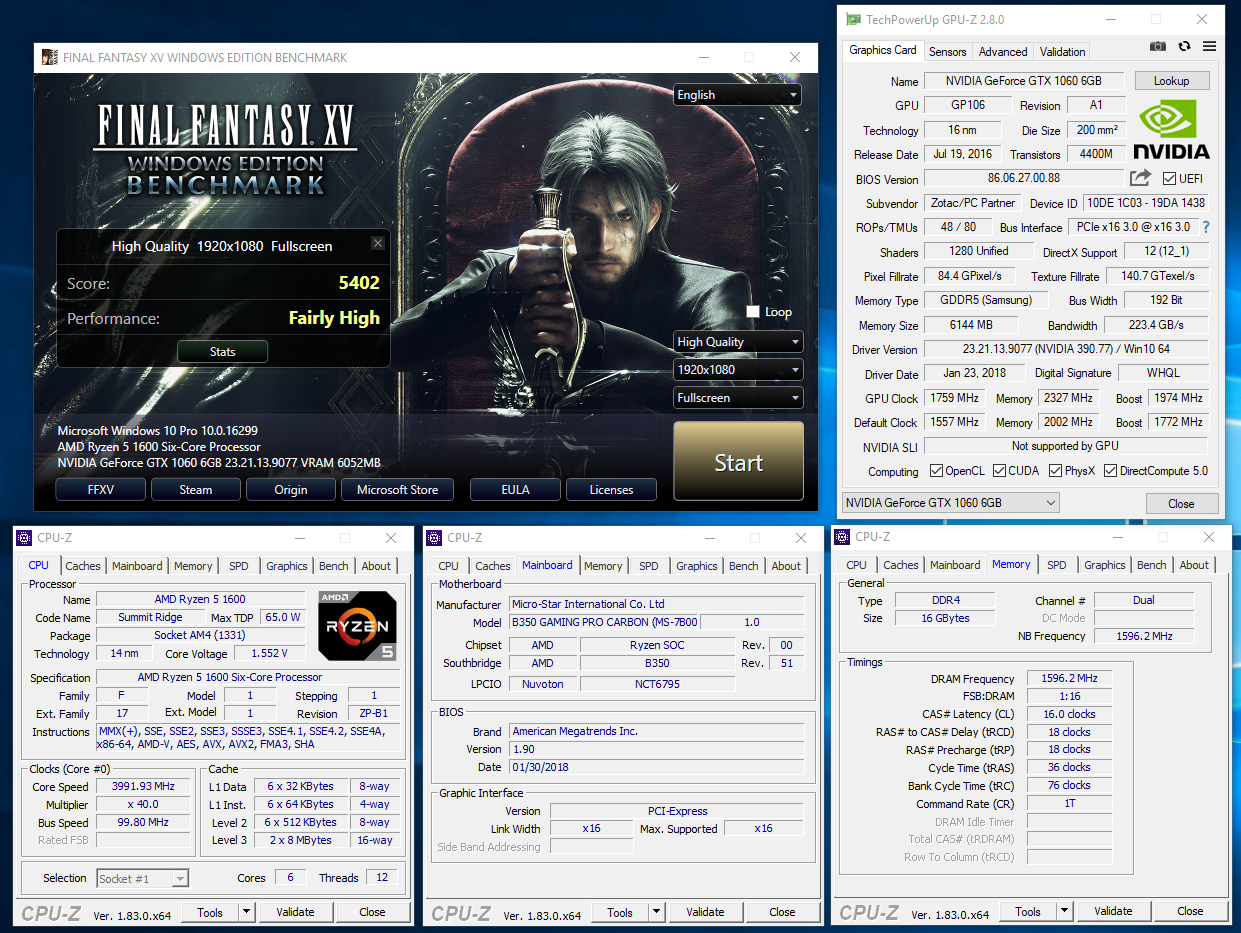Click Validate in CPU-Z CPU window
This screenshot has height=933, width=1241.
[x=295, y=912]
